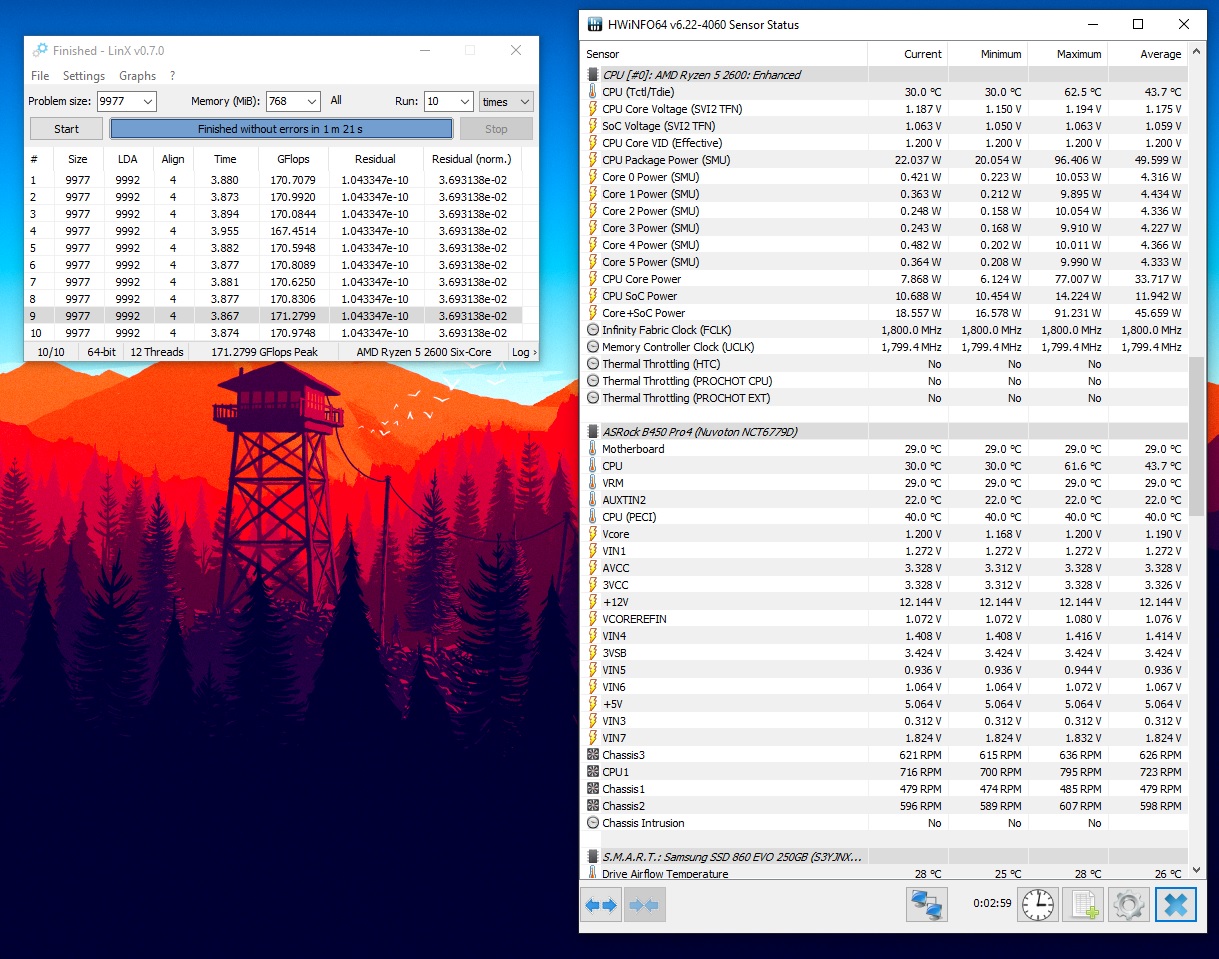Viewport: 1219px width, 959px height.
Task: Click the lightning icon beside Vcore
Action: tap(593, 534)
